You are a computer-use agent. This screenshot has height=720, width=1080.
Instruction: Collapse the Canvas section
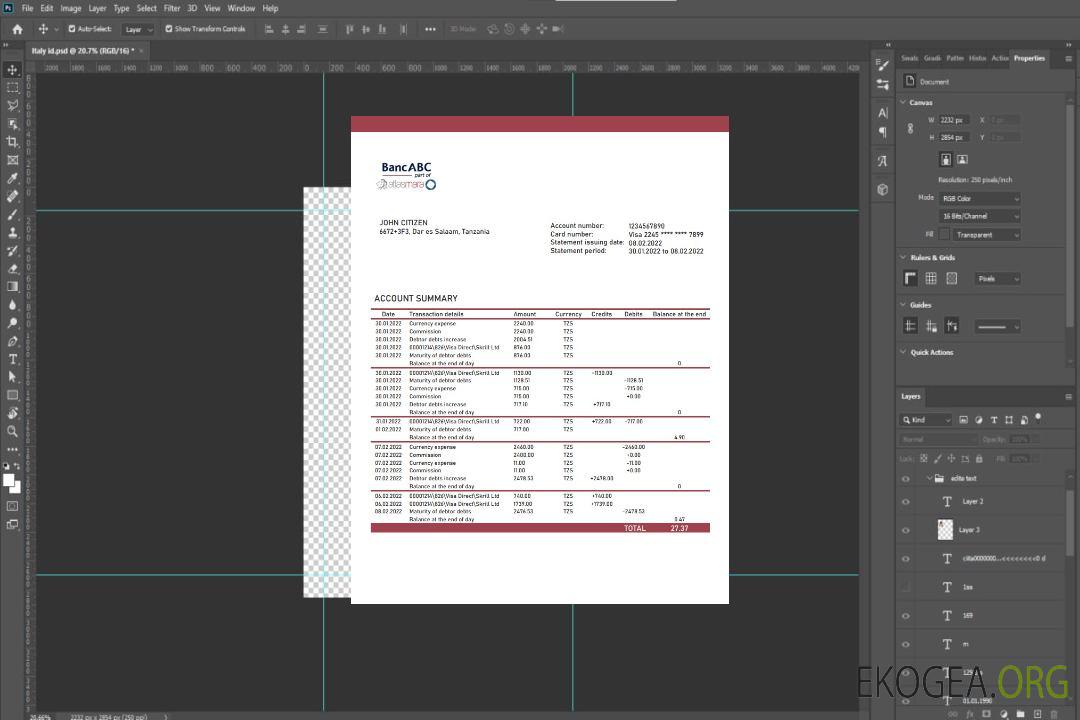tap(904, 102)
